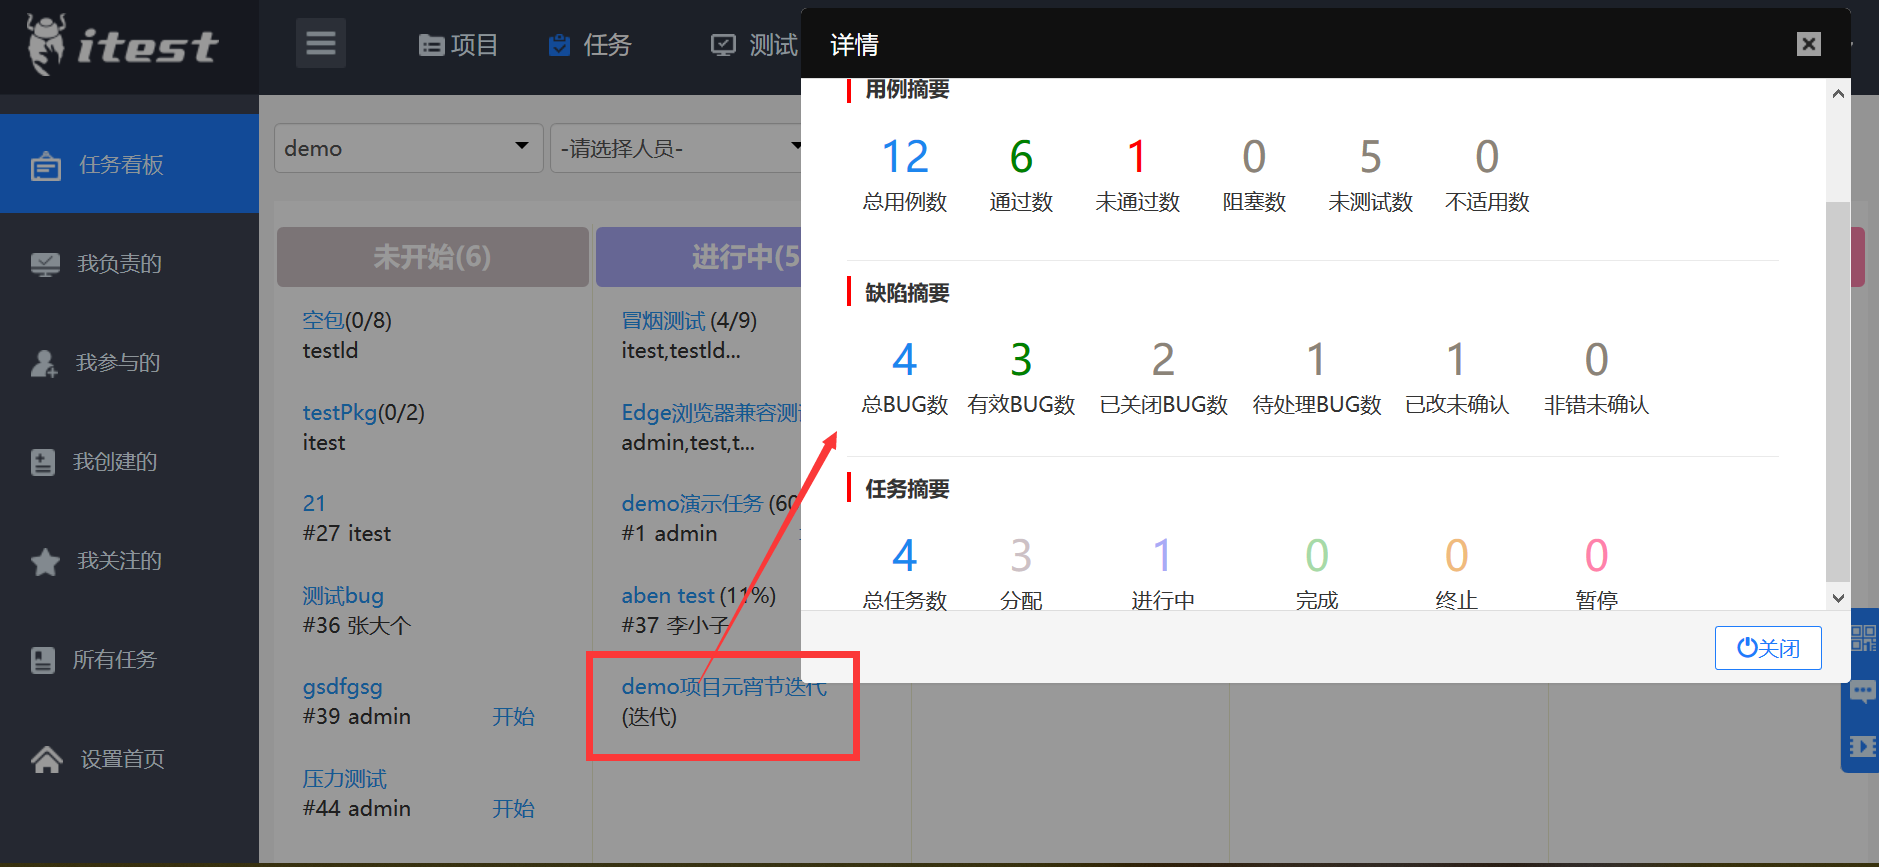1879x867 pixels.
Task: Open 设置首页 sidebar item
Action: (x=129, y=759)
